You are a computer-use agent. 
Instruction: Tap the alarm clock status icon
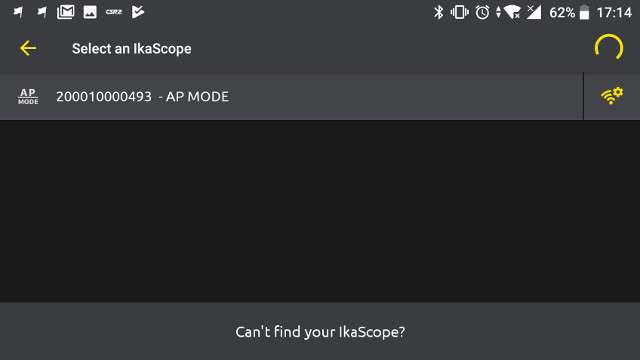482,12
